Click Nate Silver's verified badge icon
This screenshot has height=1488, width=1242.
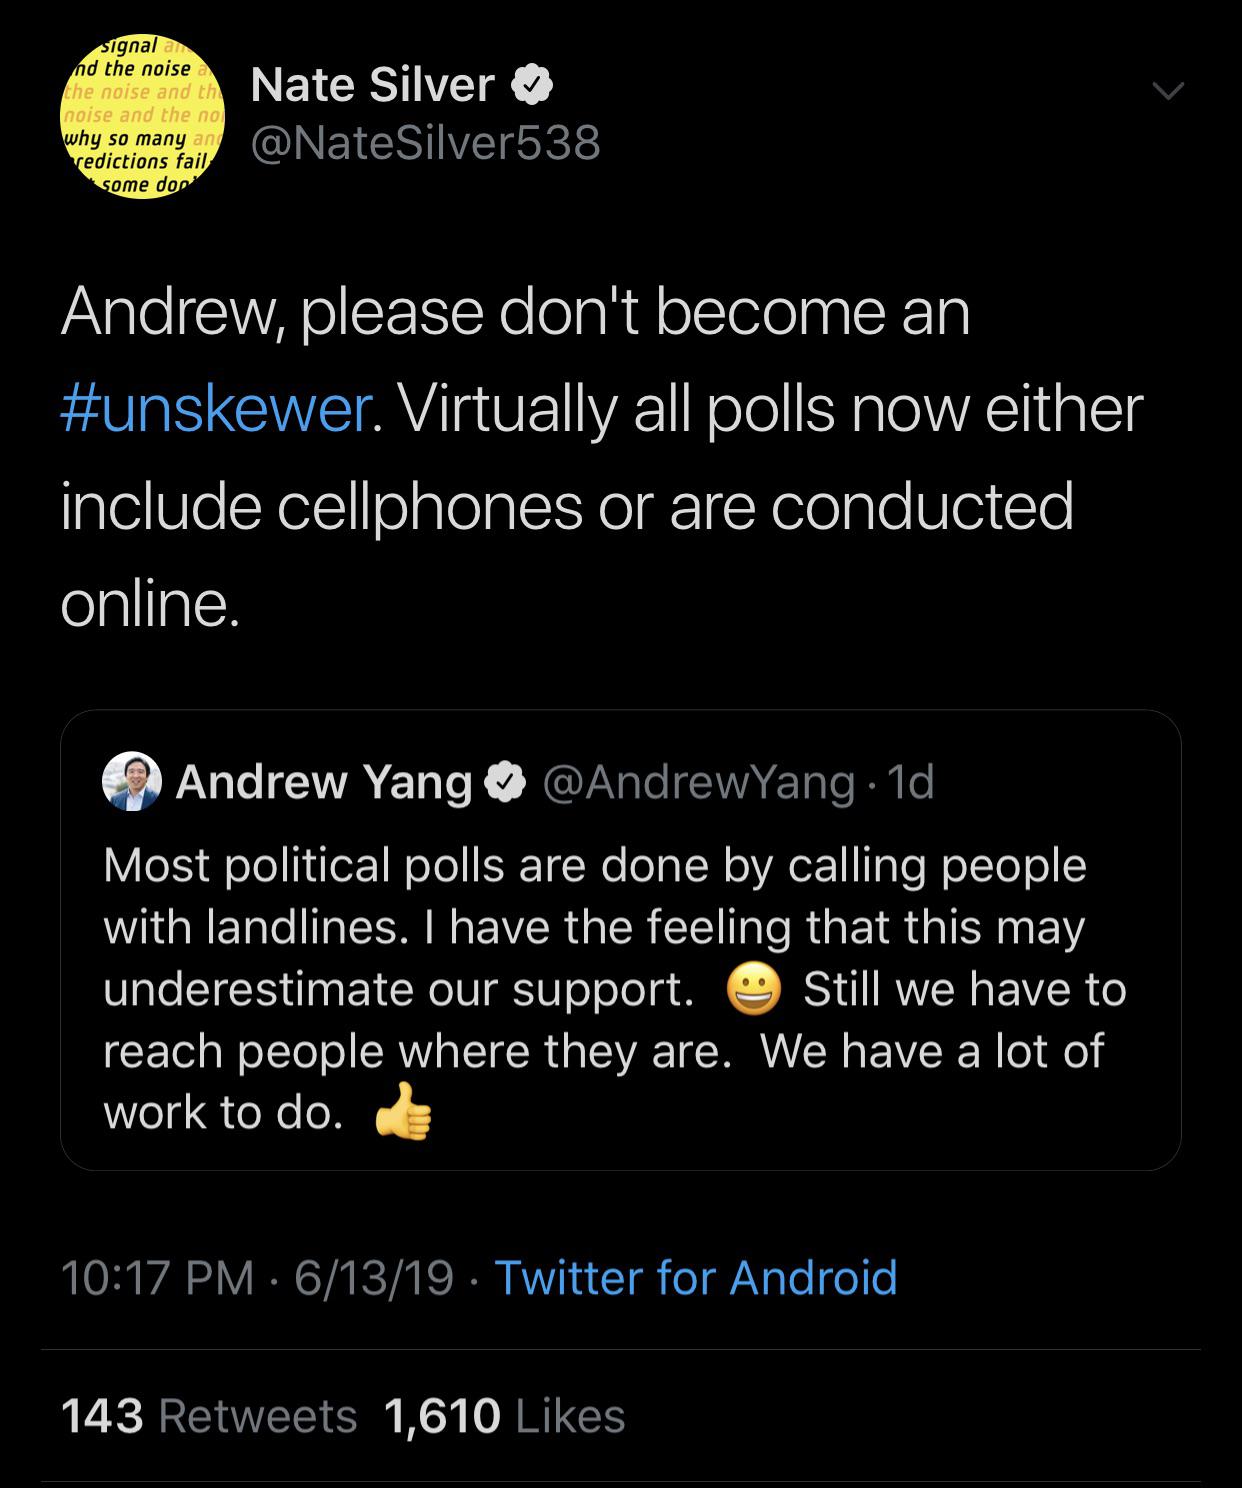(x=533, y=86)
